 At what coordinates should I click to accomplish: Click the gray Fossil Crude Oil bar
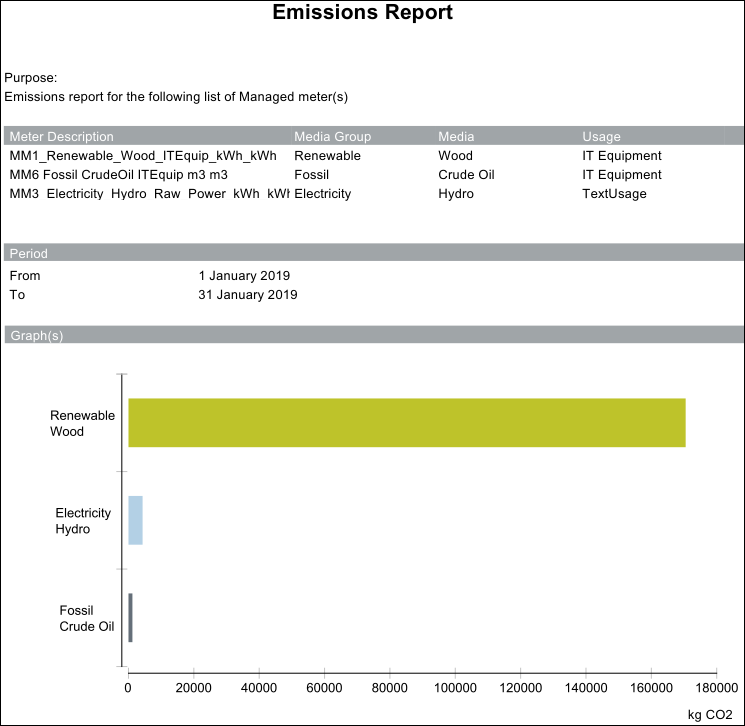pos(130,617)
